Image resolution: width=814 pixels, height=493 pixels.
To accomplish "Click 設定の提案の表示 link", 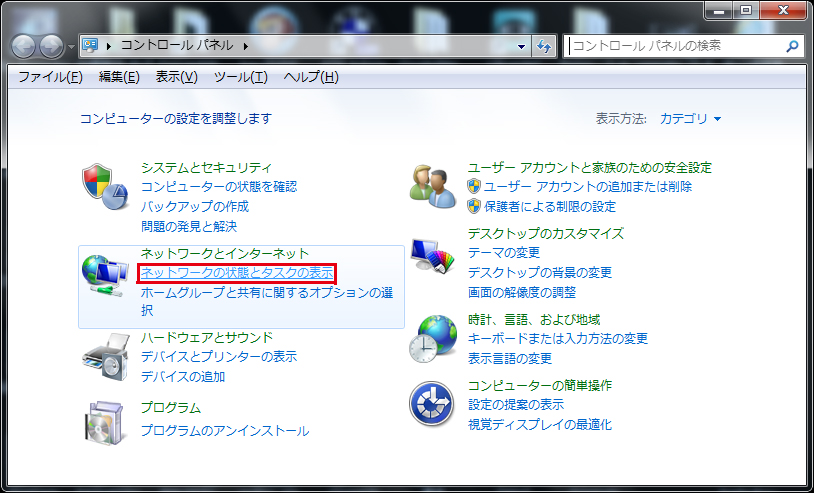I will click(515, 404).
